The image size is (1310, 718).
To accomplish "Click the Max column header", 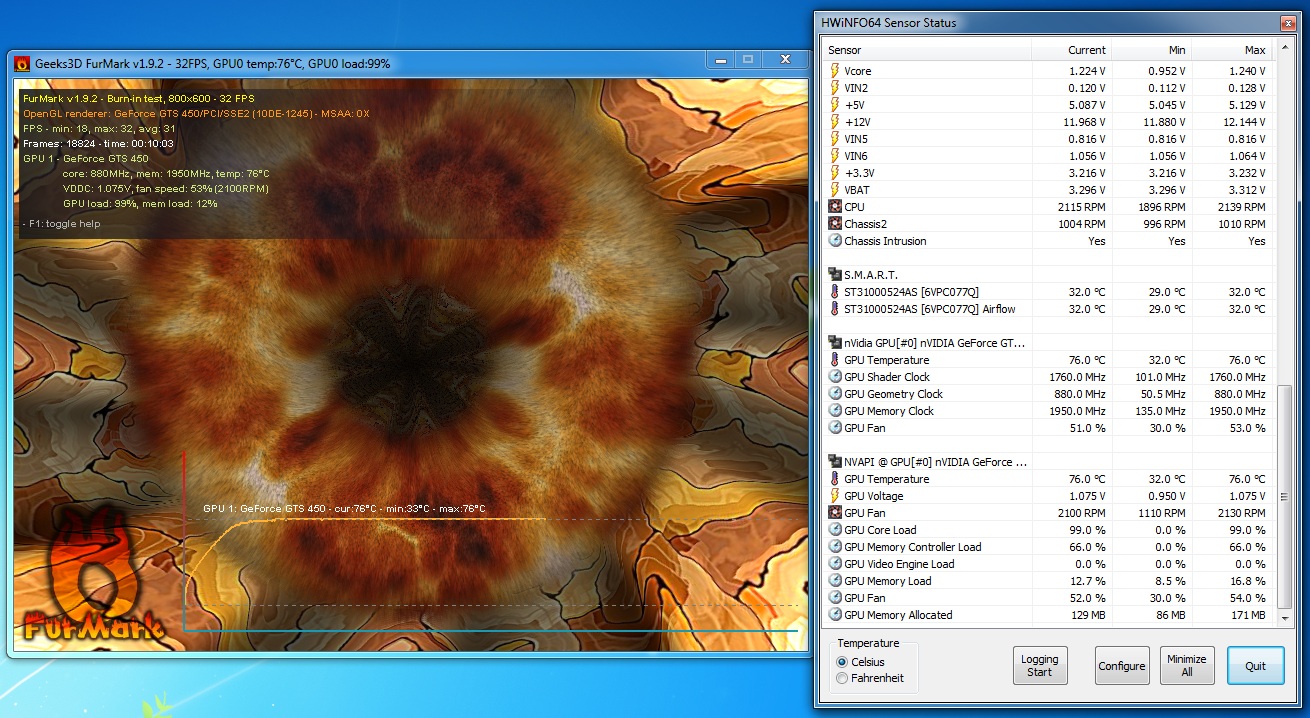I will [1233, 50].
